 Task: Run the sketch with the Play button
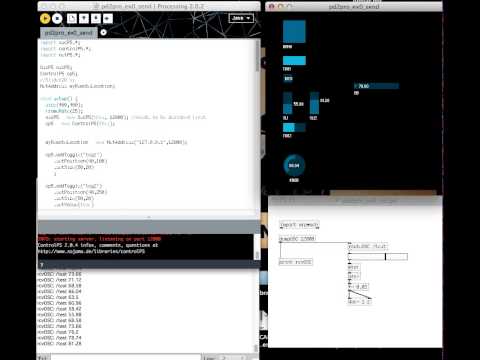[x=45, y=19]
